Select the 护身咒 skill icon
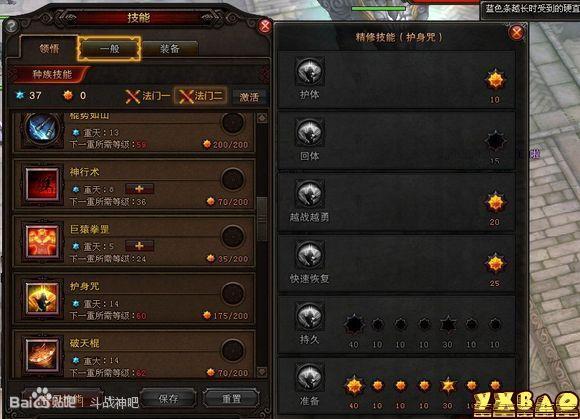580x419 pixels. (x=42, y=298)
